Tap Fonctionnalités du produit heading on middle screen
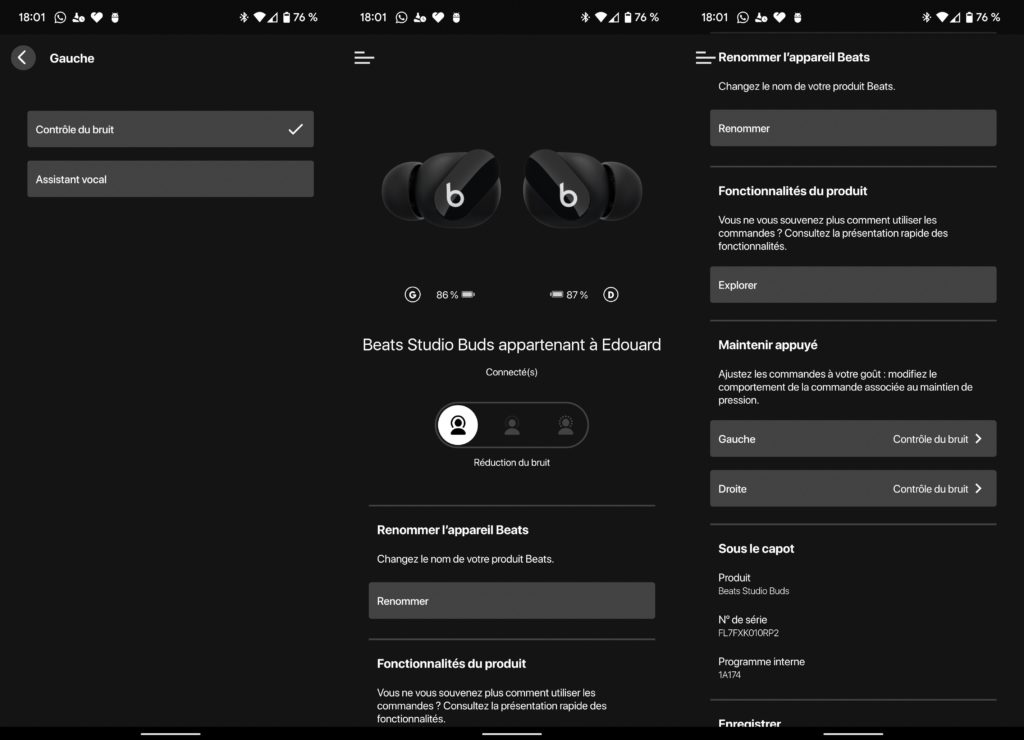Viewport: 1024px width, 740px height. coord(451,664)
